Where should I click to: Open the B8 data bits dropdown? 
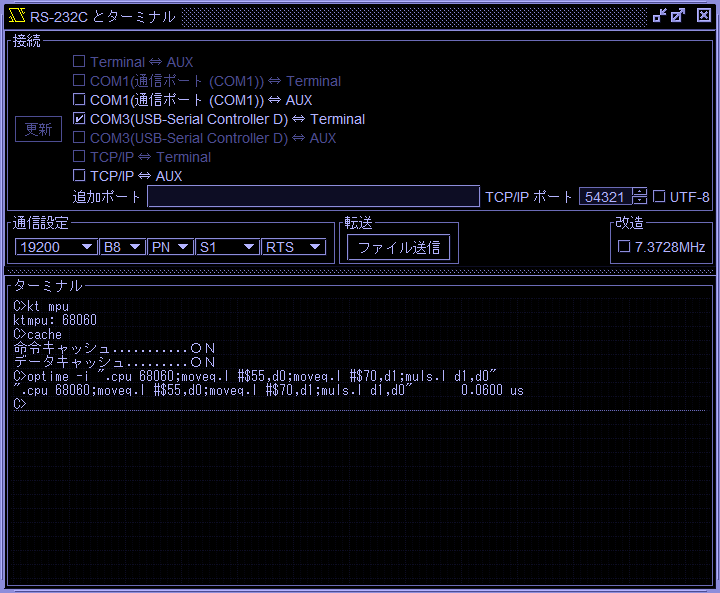(x=123, y=247)
